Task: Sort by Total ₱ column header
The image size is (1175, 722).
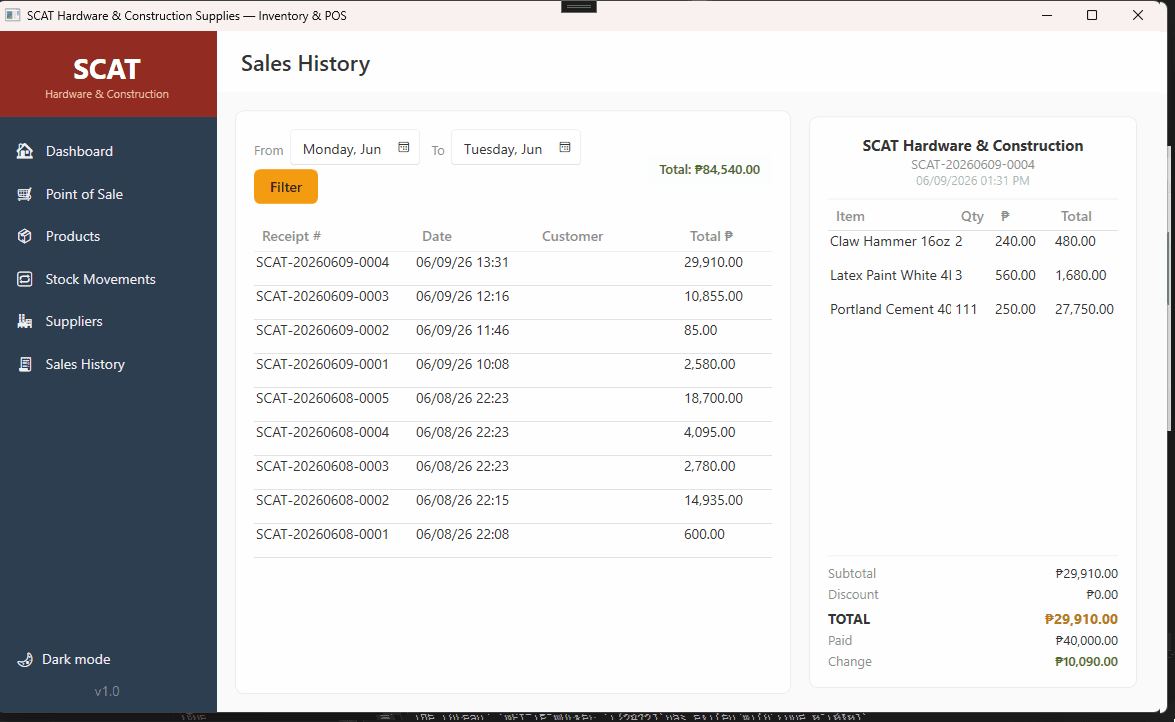Action: [711, 236]
